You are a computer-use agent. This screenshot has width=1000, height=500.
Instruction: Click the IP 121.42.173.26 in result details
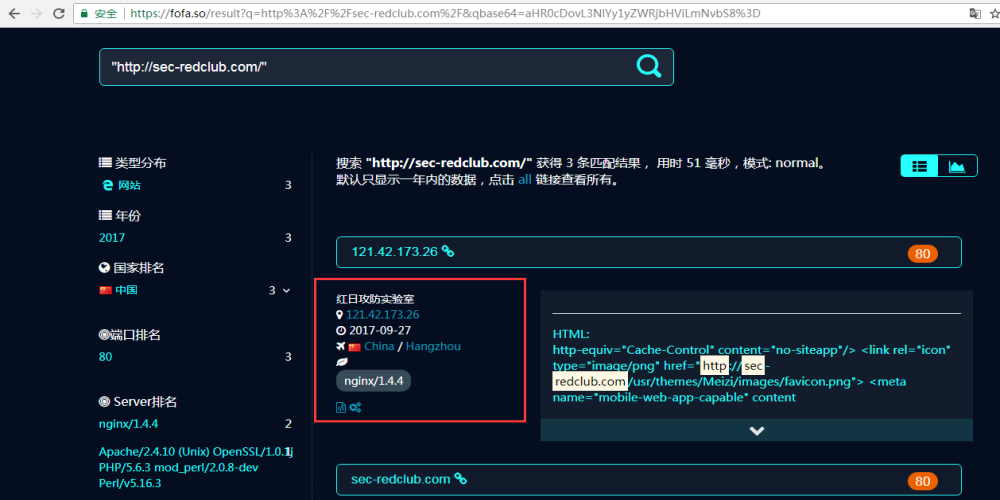pos(383,314)
